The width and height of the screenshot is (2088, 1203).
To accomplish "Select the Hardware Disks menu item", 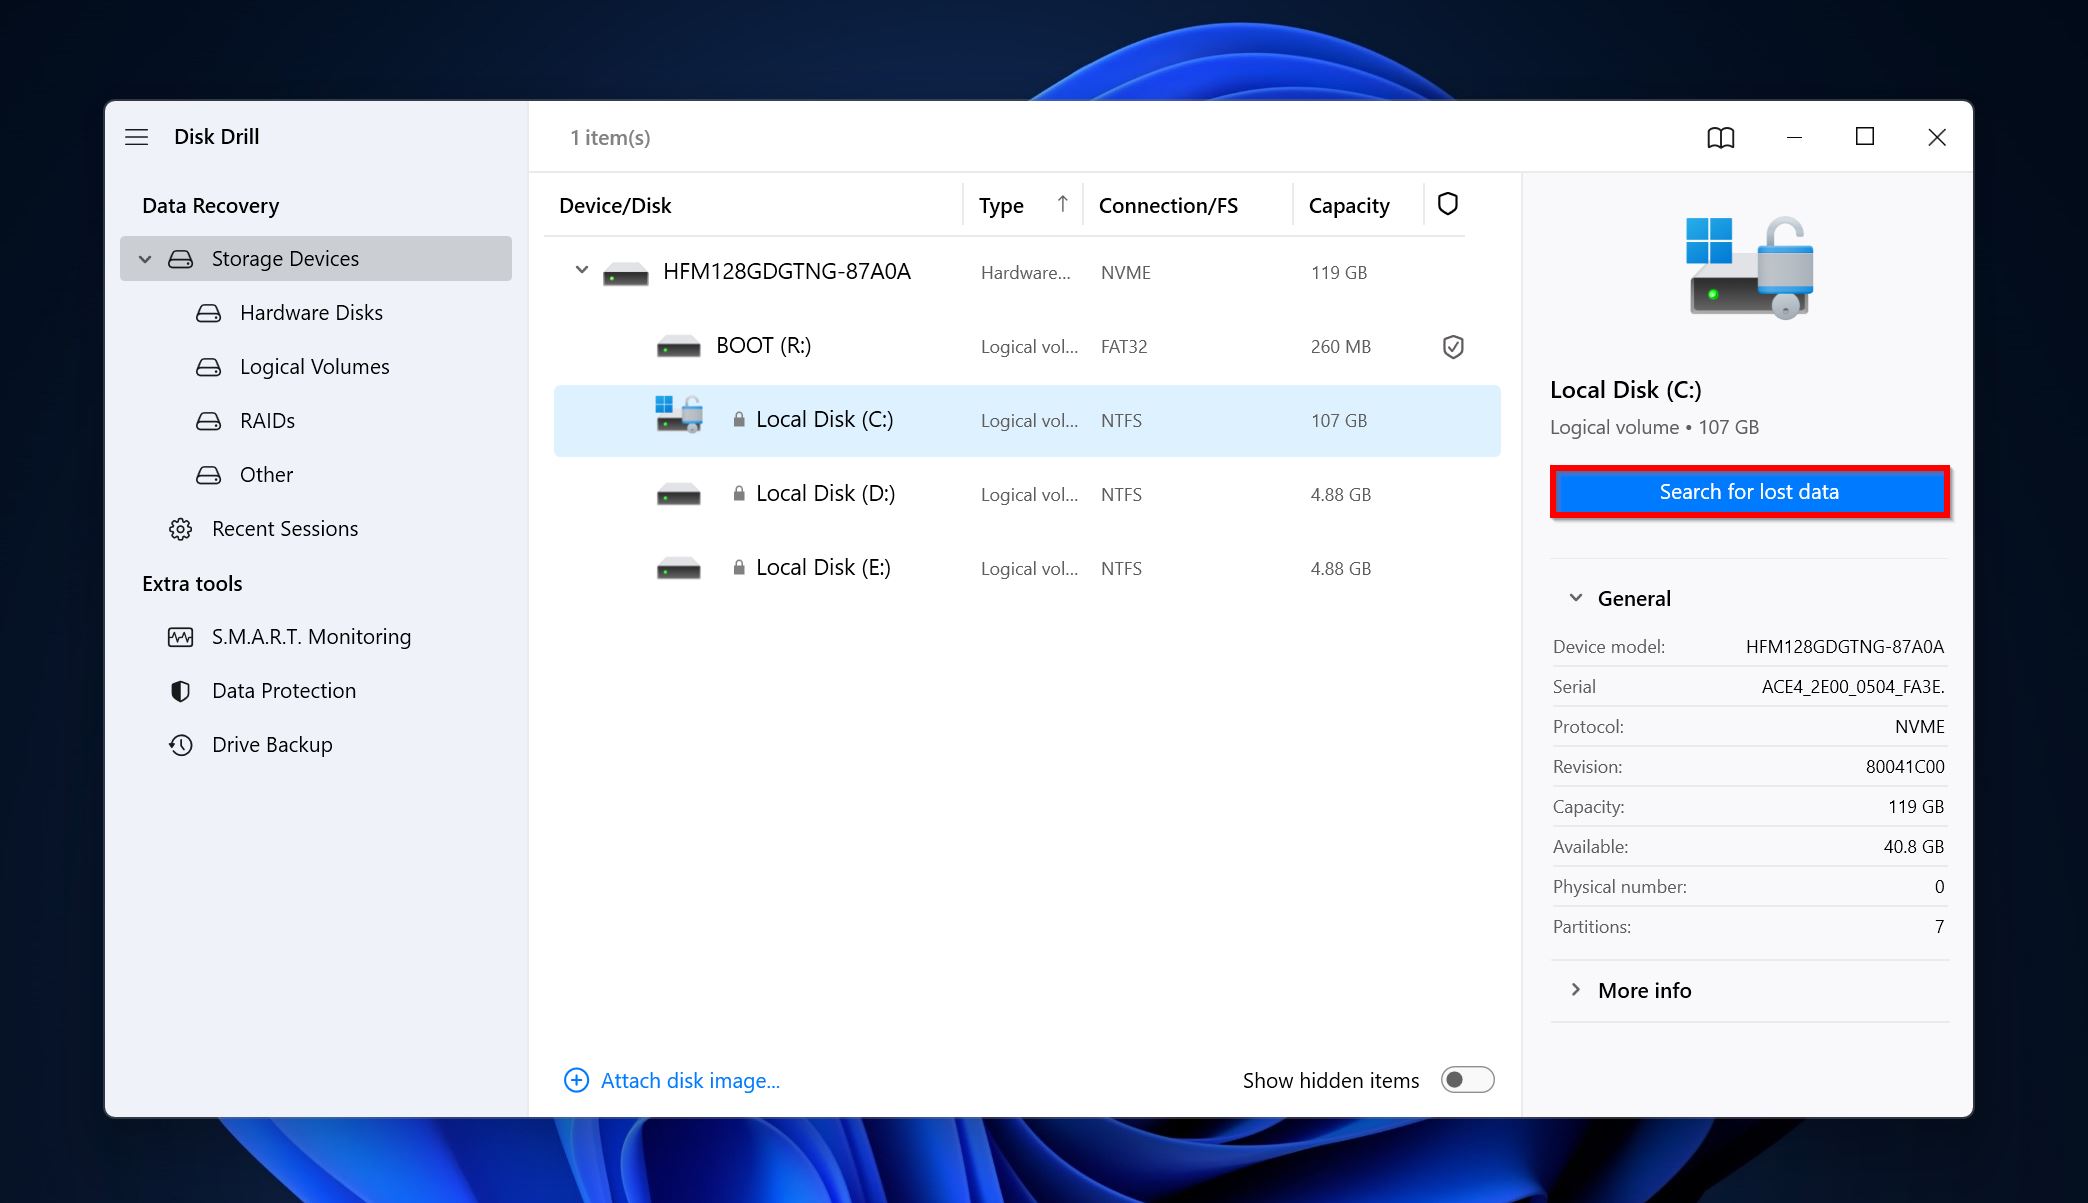I will click(311, 311).
